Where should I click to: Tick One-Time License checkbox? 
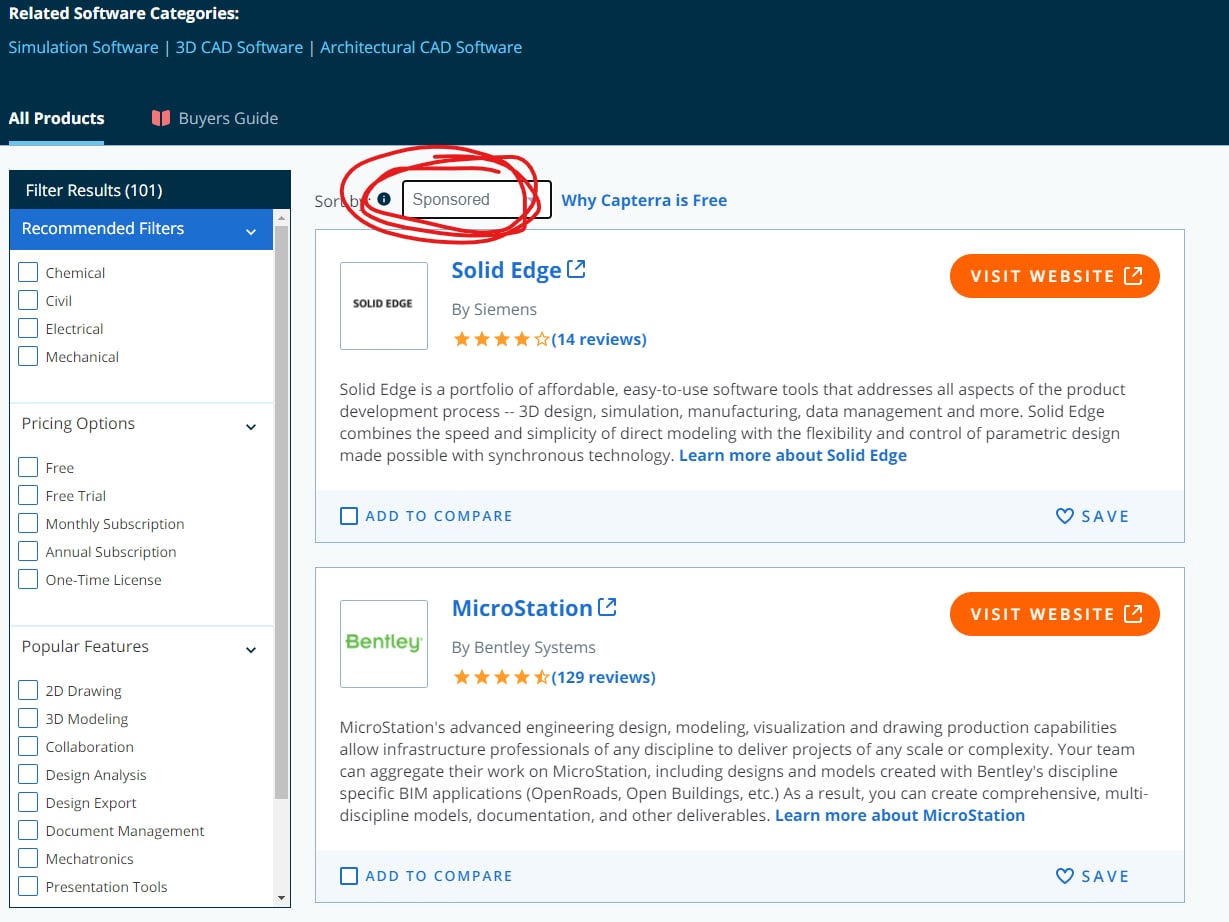click(x=28, y=579)
